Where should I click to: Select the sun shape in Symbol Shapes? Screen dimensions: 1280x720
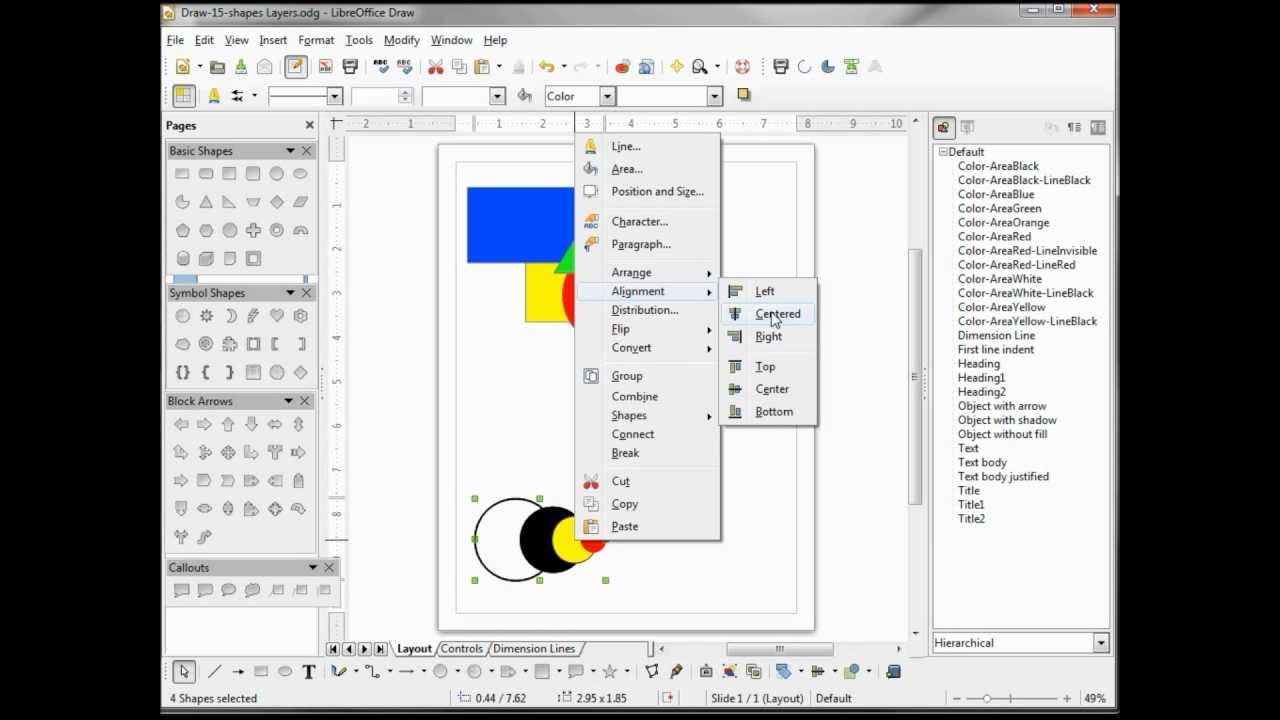206,316
